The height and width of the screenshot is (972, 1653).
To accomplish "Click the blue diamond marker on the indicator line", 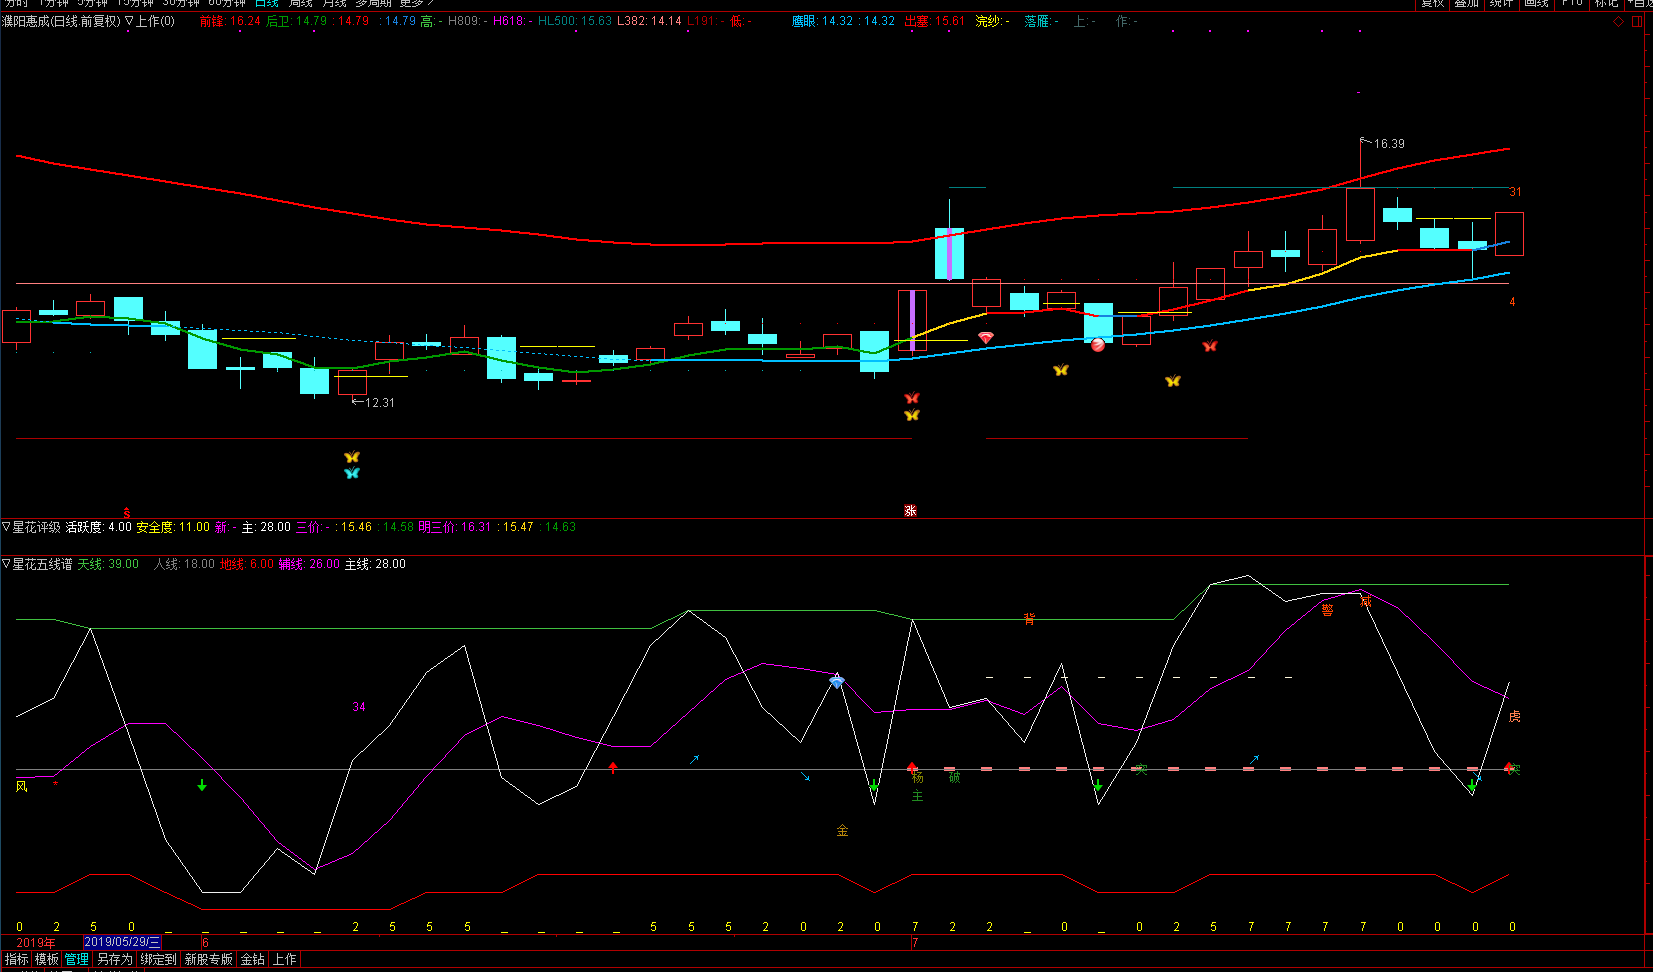I will pos(837,681).
